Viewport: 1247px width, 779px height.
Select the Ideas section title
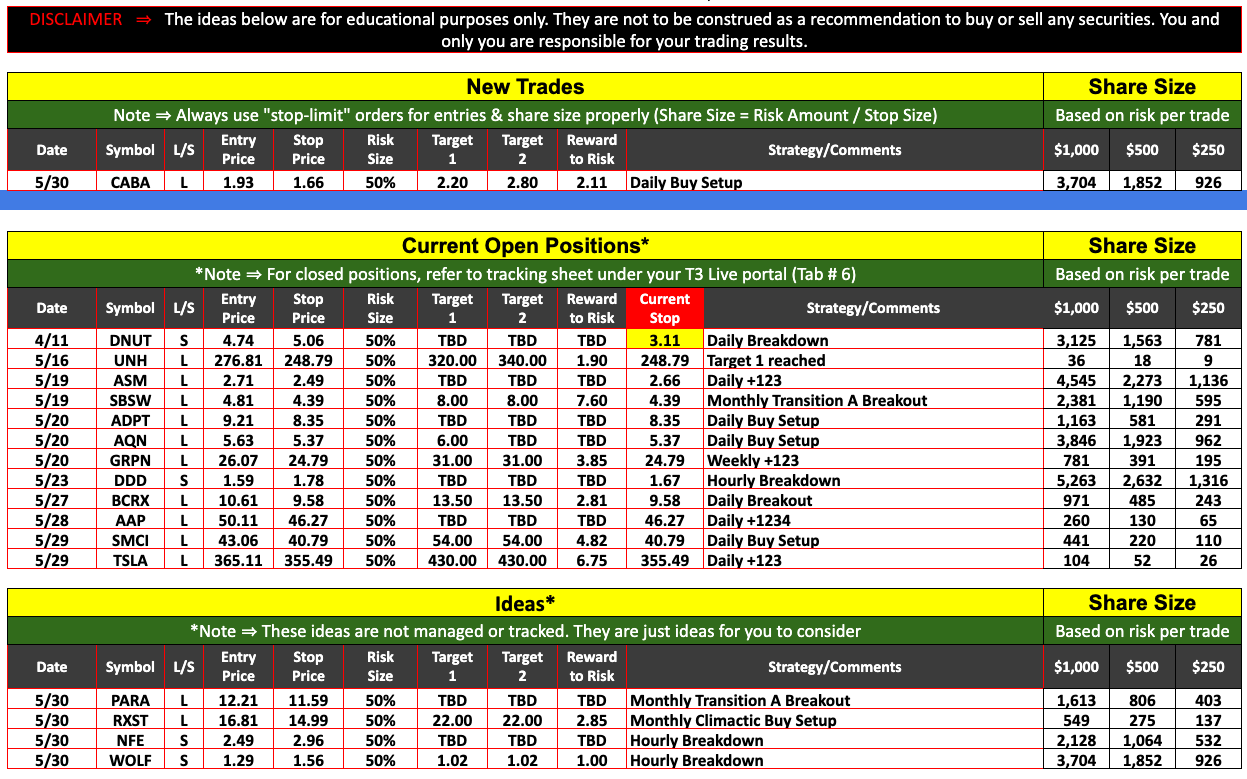[x=525, y=603]
